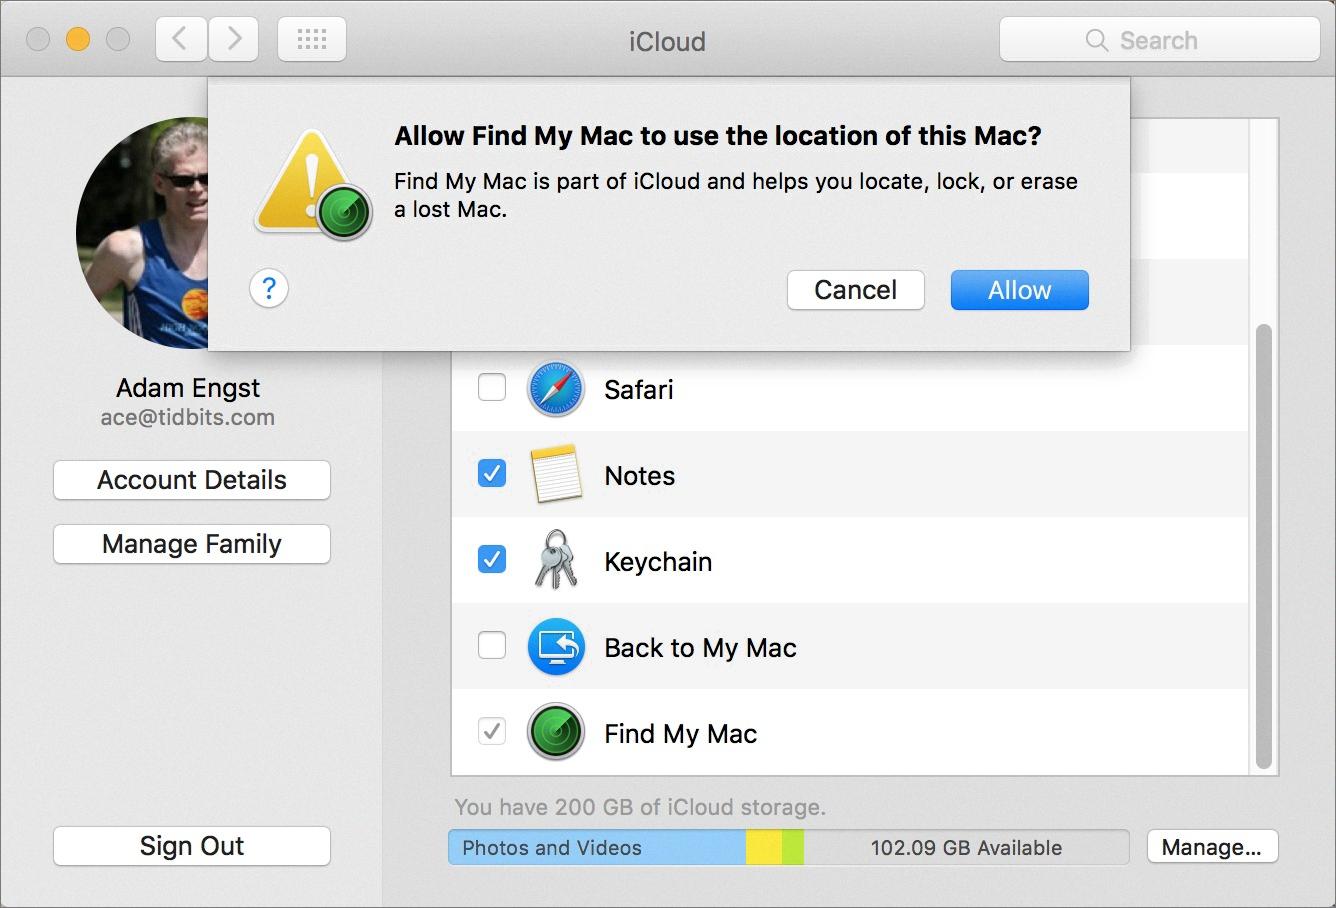Image resolution: width=1336 pixels, height=908 pixels.
Task: Click the yellow minimize window button
Action: [78, 40]
